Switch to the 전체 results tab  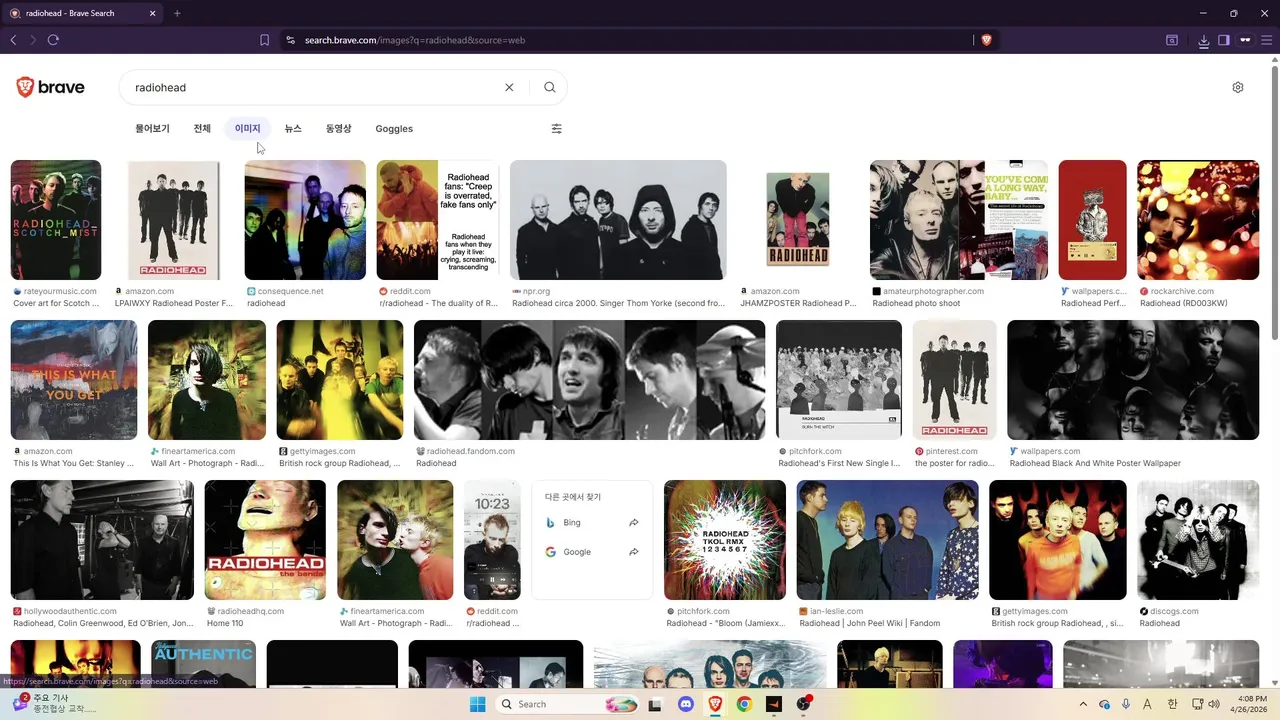pyautogui.click(x=202, y=129)
